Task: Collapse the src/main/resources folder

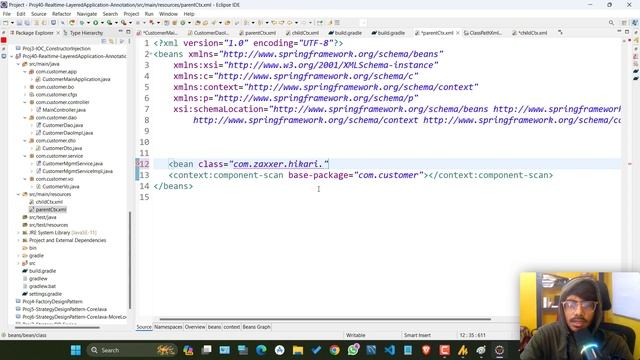Action: pos(18,194)
